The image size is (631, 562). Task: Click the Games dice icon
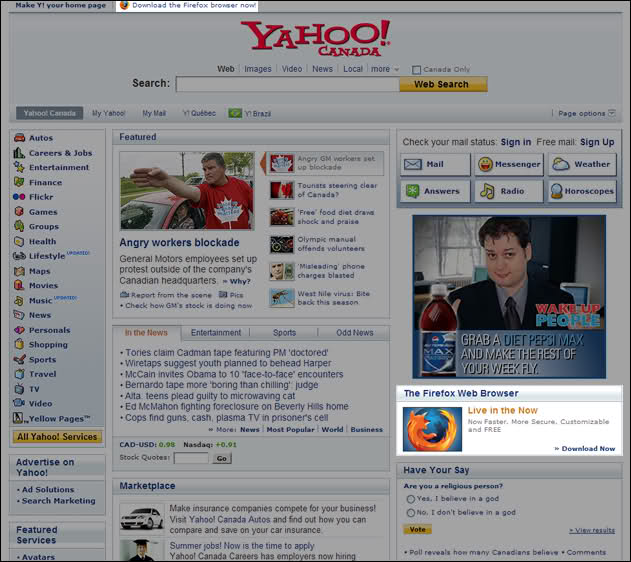(x=19, y=211)
